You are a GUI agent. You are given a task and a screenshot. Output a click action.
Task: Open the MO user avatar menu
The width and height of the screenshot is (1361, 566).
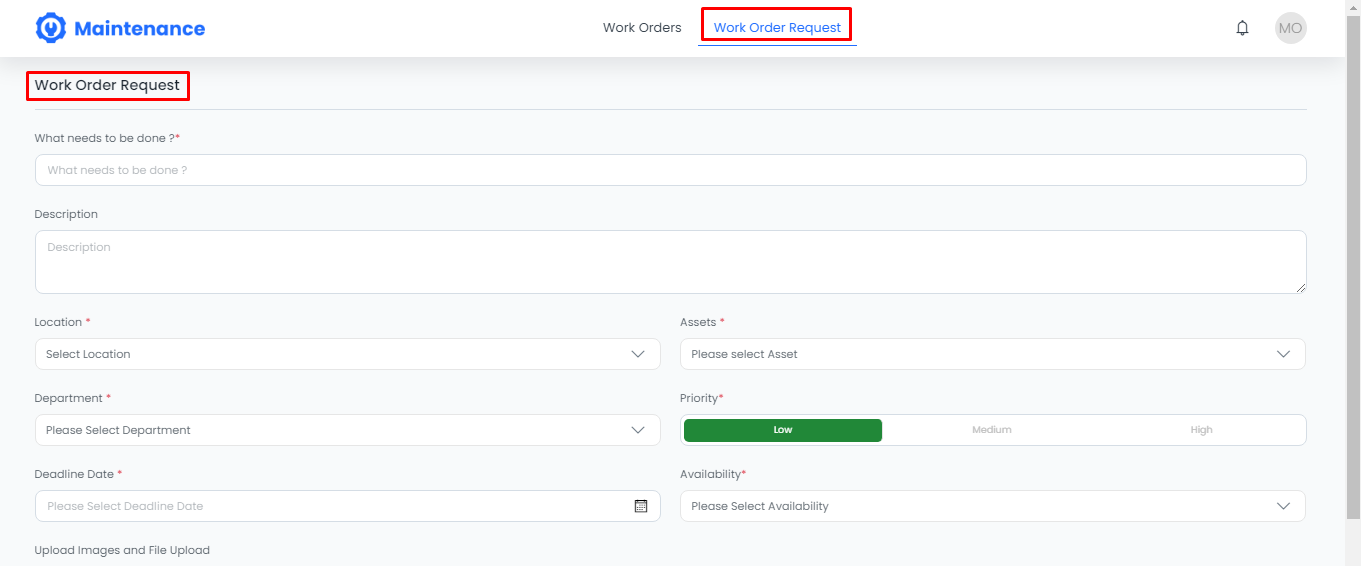(x=1290, y=28)
